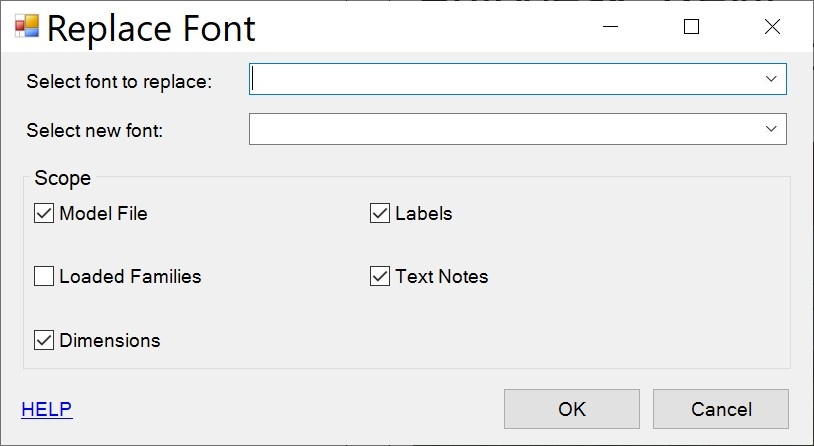Open the new font dropdown arrow
The width and height of the screenshot is (814, 446).
pyautogui.click(x=771, y=129)
